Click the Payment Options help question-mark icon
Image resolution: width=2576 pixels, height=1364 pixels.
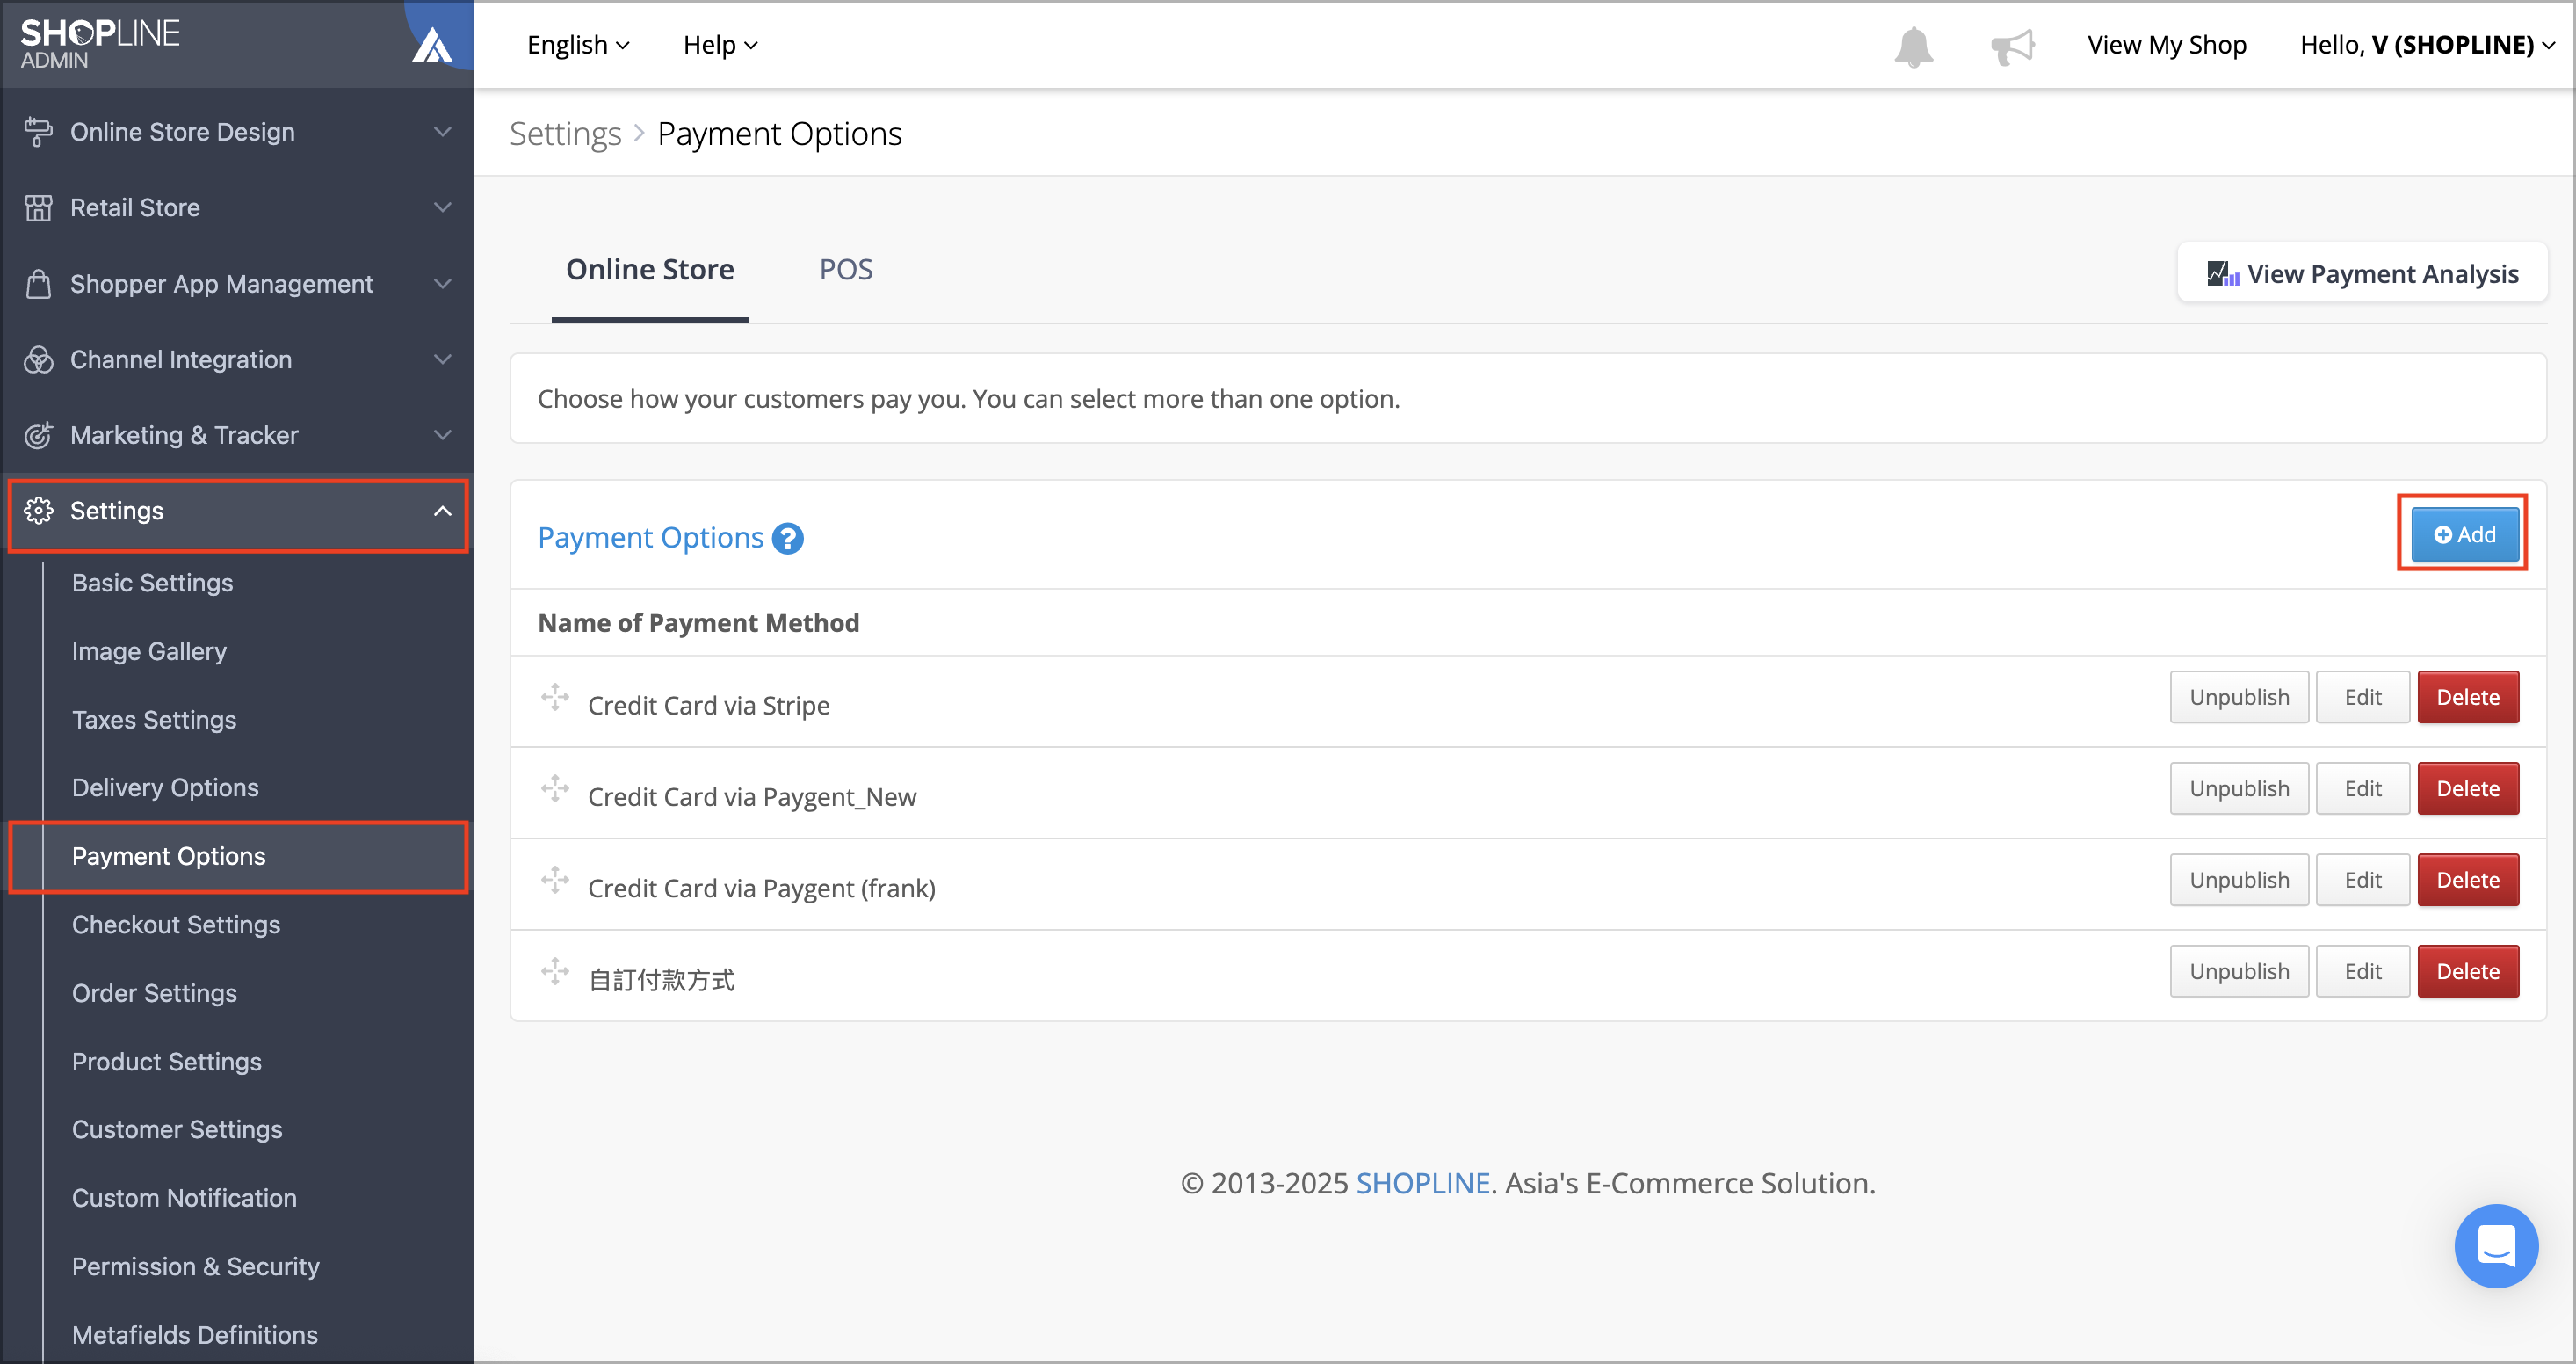coord(788,539)
